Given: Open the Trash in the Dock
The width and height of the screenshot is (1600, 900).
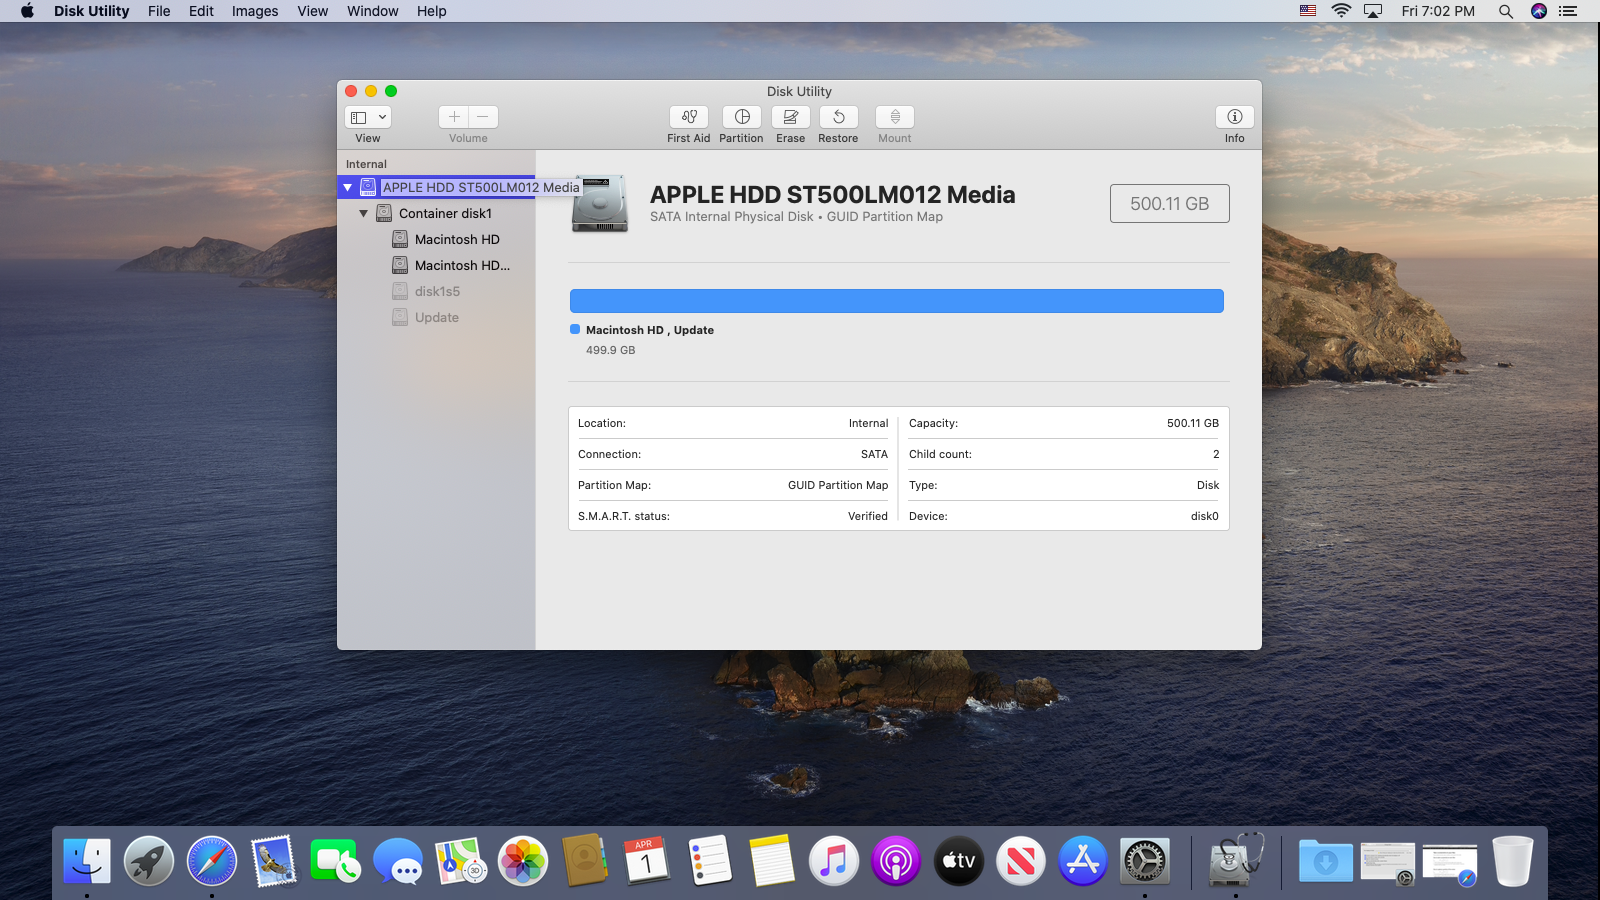Looking at the screenshot, I should coord(1512,860).
